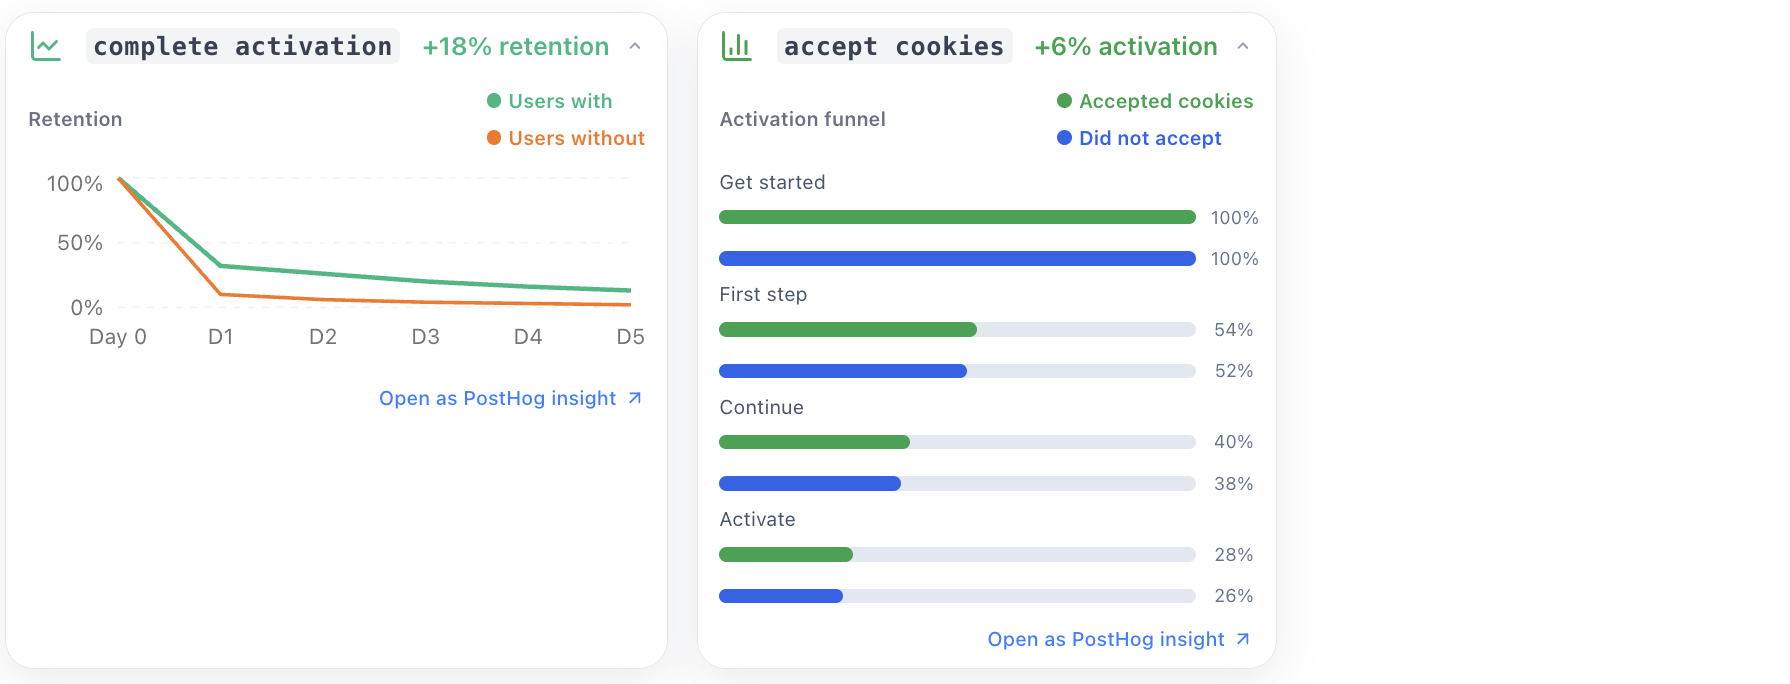
Task: Toggle the Users without legend series
Action: pos(565,138)
